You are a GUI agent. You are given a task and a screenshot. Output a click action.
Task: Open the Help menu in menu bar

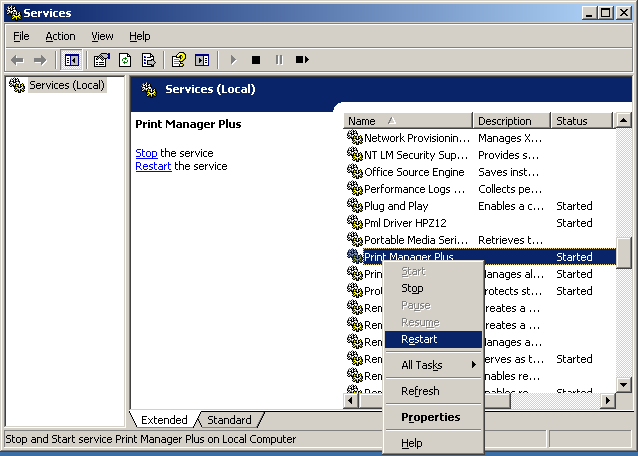[x=140, y=36]
